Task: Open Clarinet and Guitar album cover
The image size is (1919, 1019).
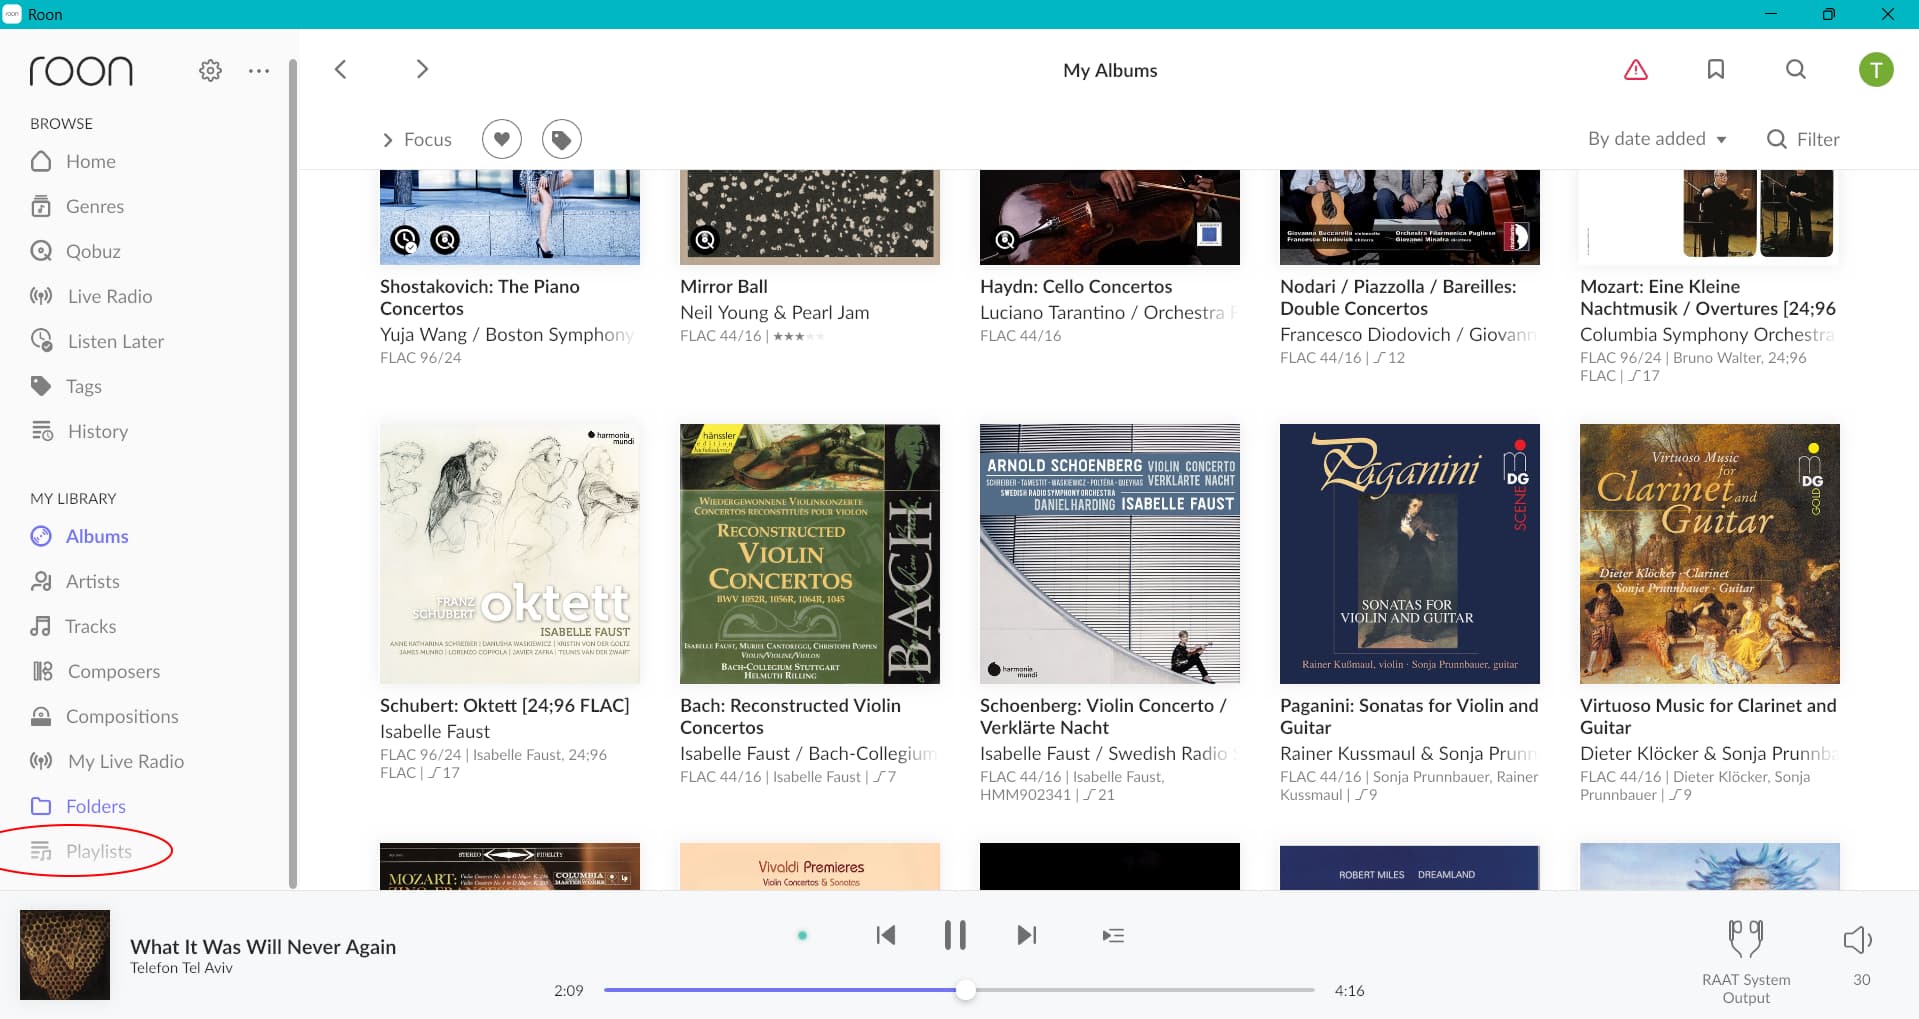Action: point(1710,554)
